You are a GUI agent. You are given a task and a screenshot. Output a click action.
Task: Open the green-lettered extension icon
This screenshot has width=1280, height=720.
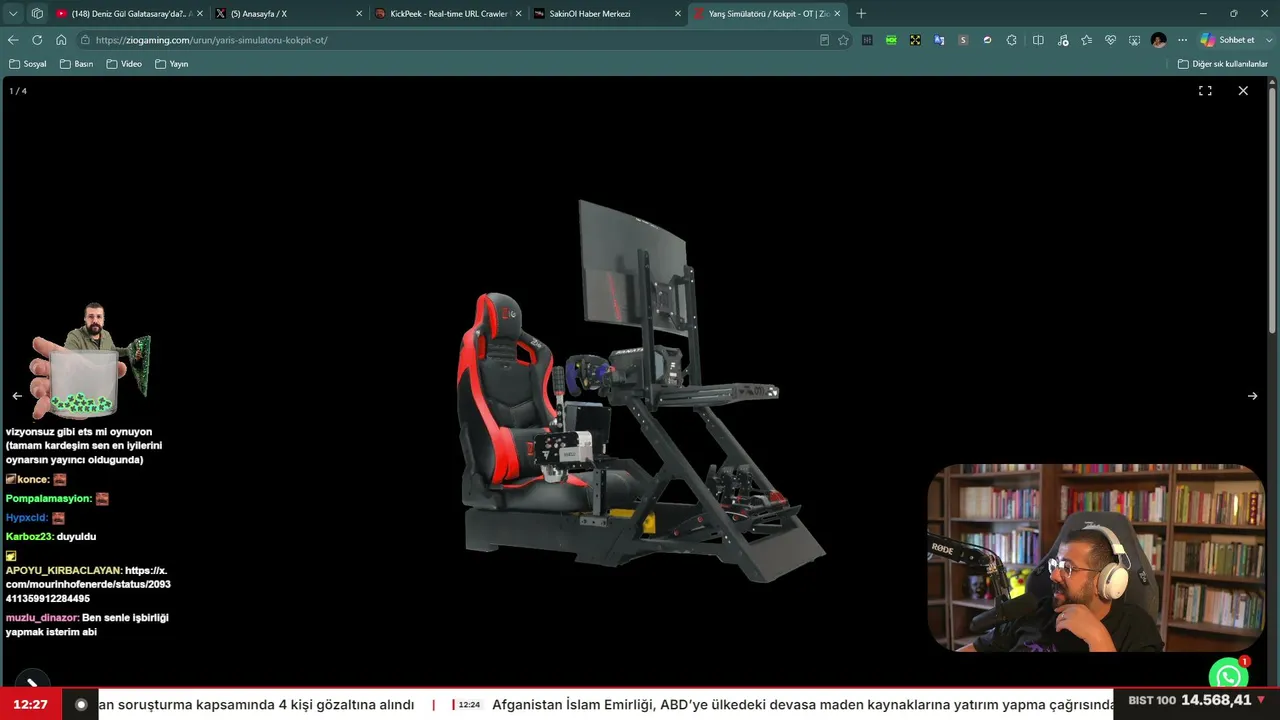891,40
